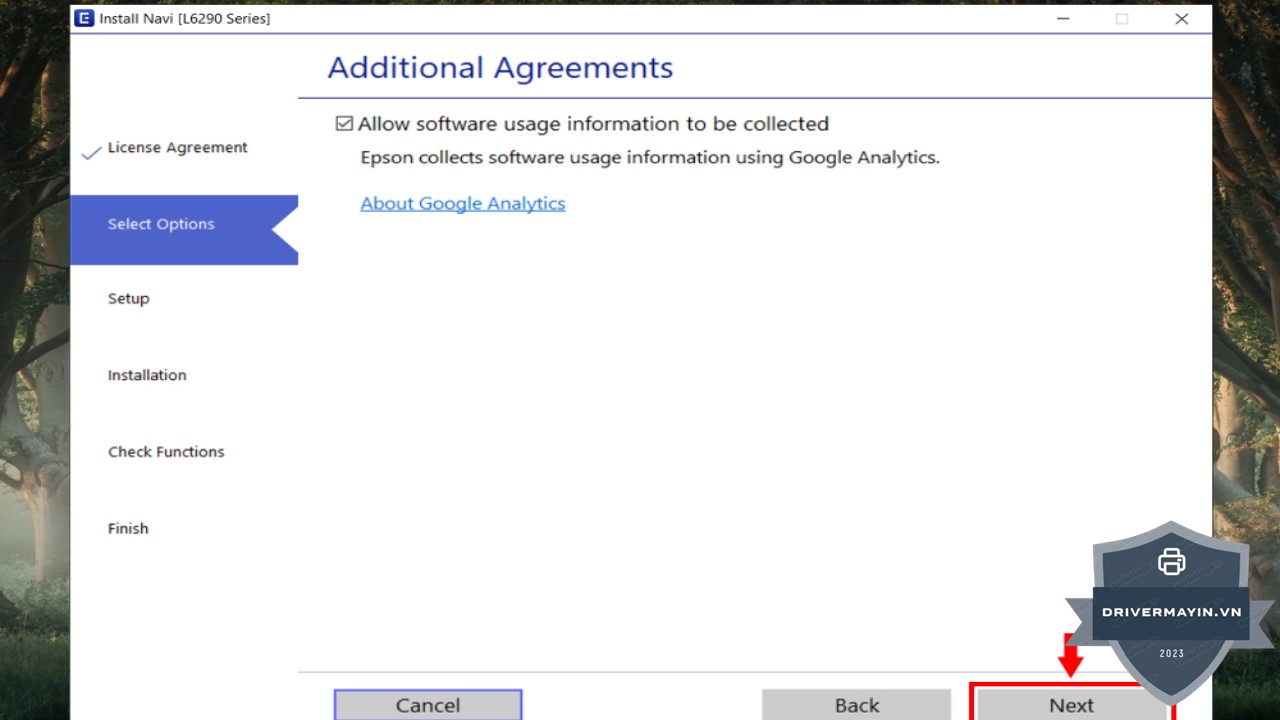Go to the previous page with Back
This screenshot has width=1280, height=720.
tap(856, 705)
